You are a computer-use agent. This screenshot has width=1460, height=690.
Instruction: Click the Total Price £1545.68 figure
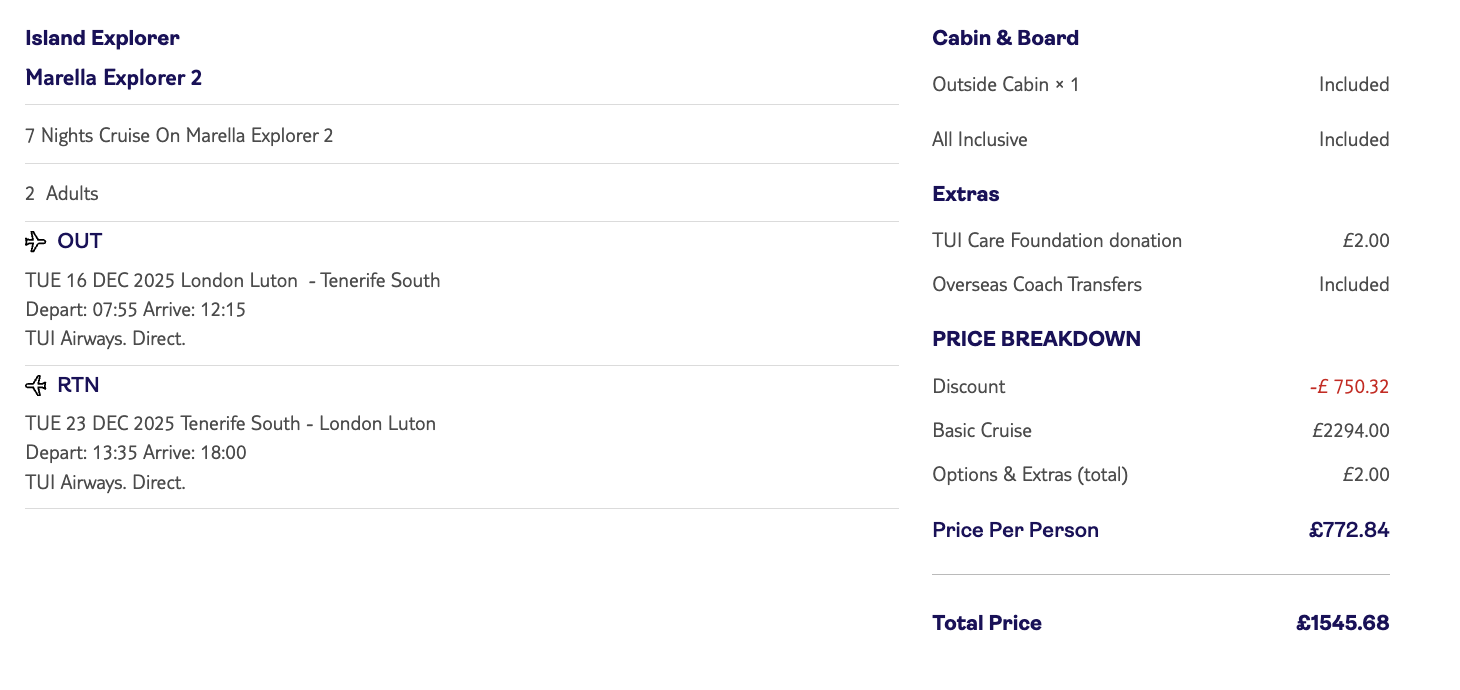pyautogui.click(x=1342, y=624)
